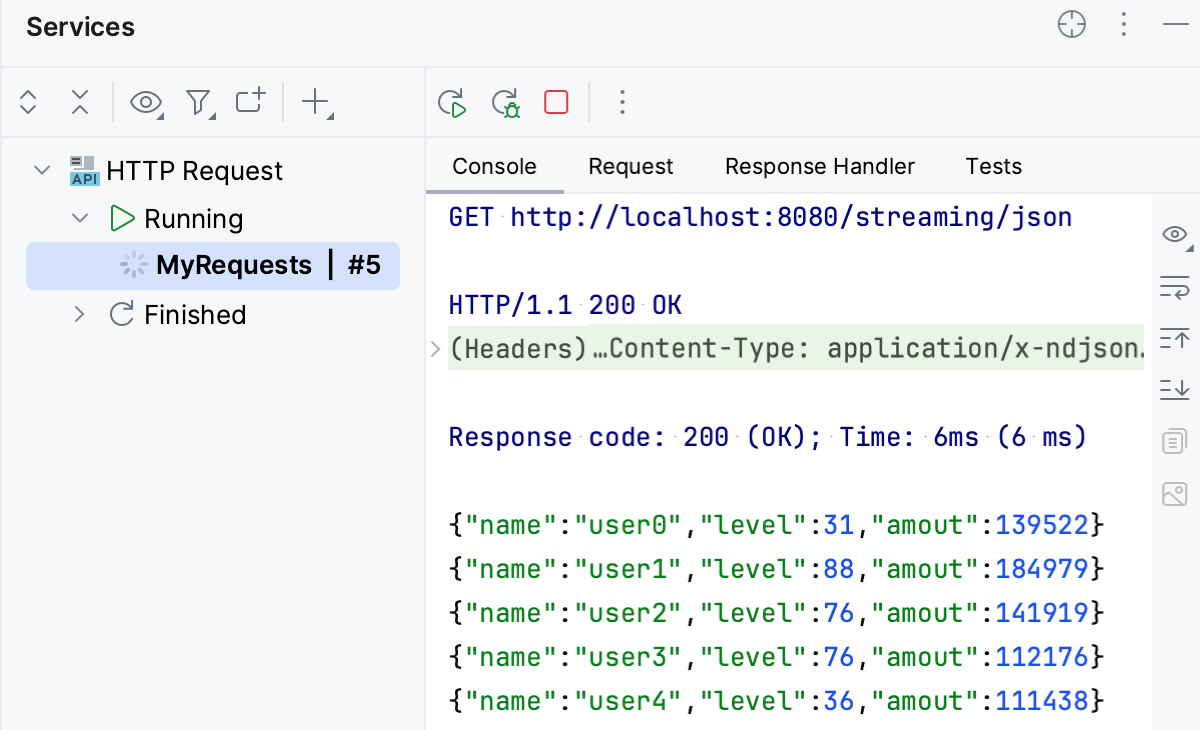Viewport: 1200px width, 730px height.
Task: Add a new service group
Action: click(x=249, y=102)
